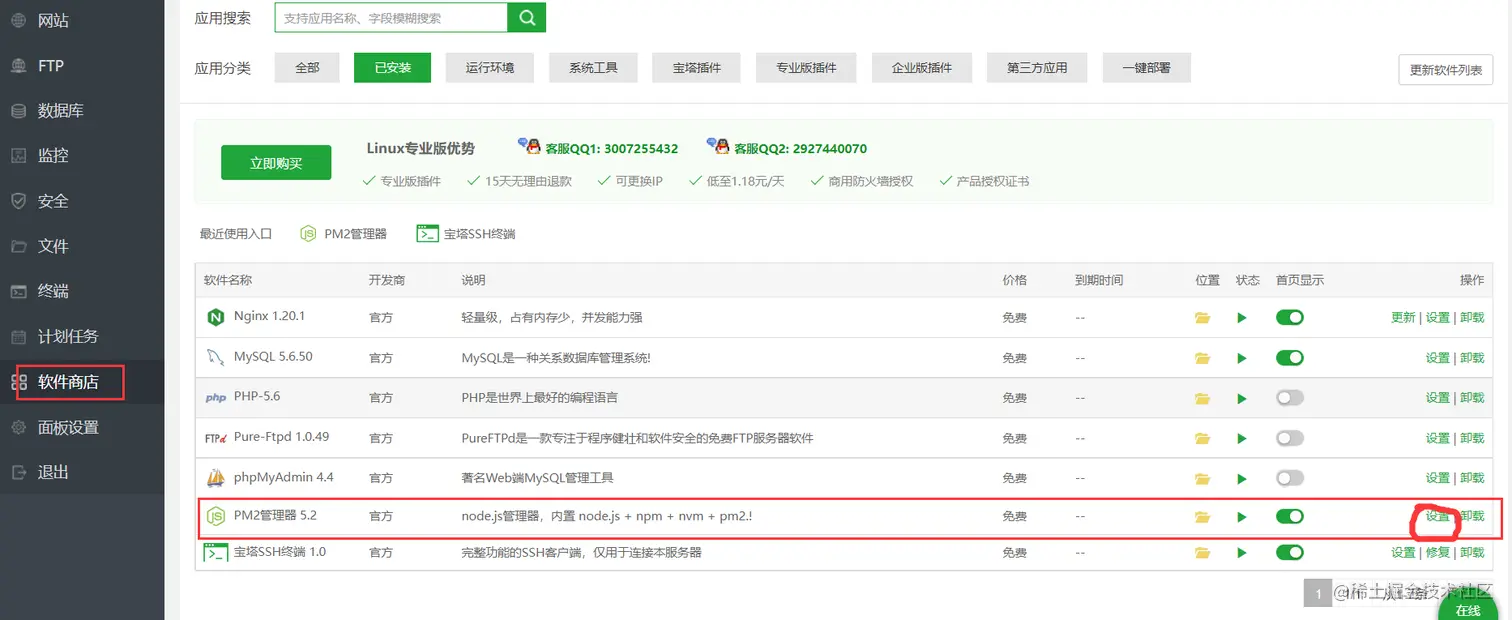Open the PHP-5.6 folder location icon

[x=1202, y=398]
